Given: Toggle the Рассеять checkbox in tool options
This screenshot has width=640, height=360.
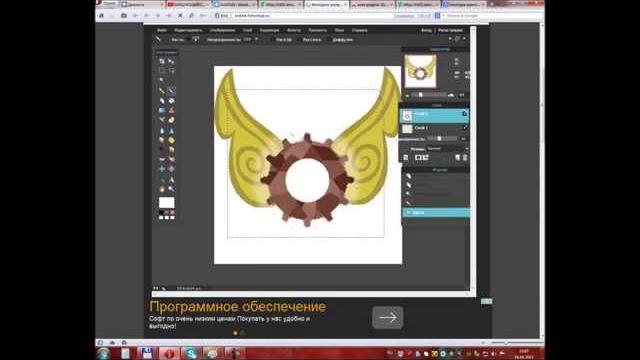Looking at the screenshot, I should (x=300, y=40).
